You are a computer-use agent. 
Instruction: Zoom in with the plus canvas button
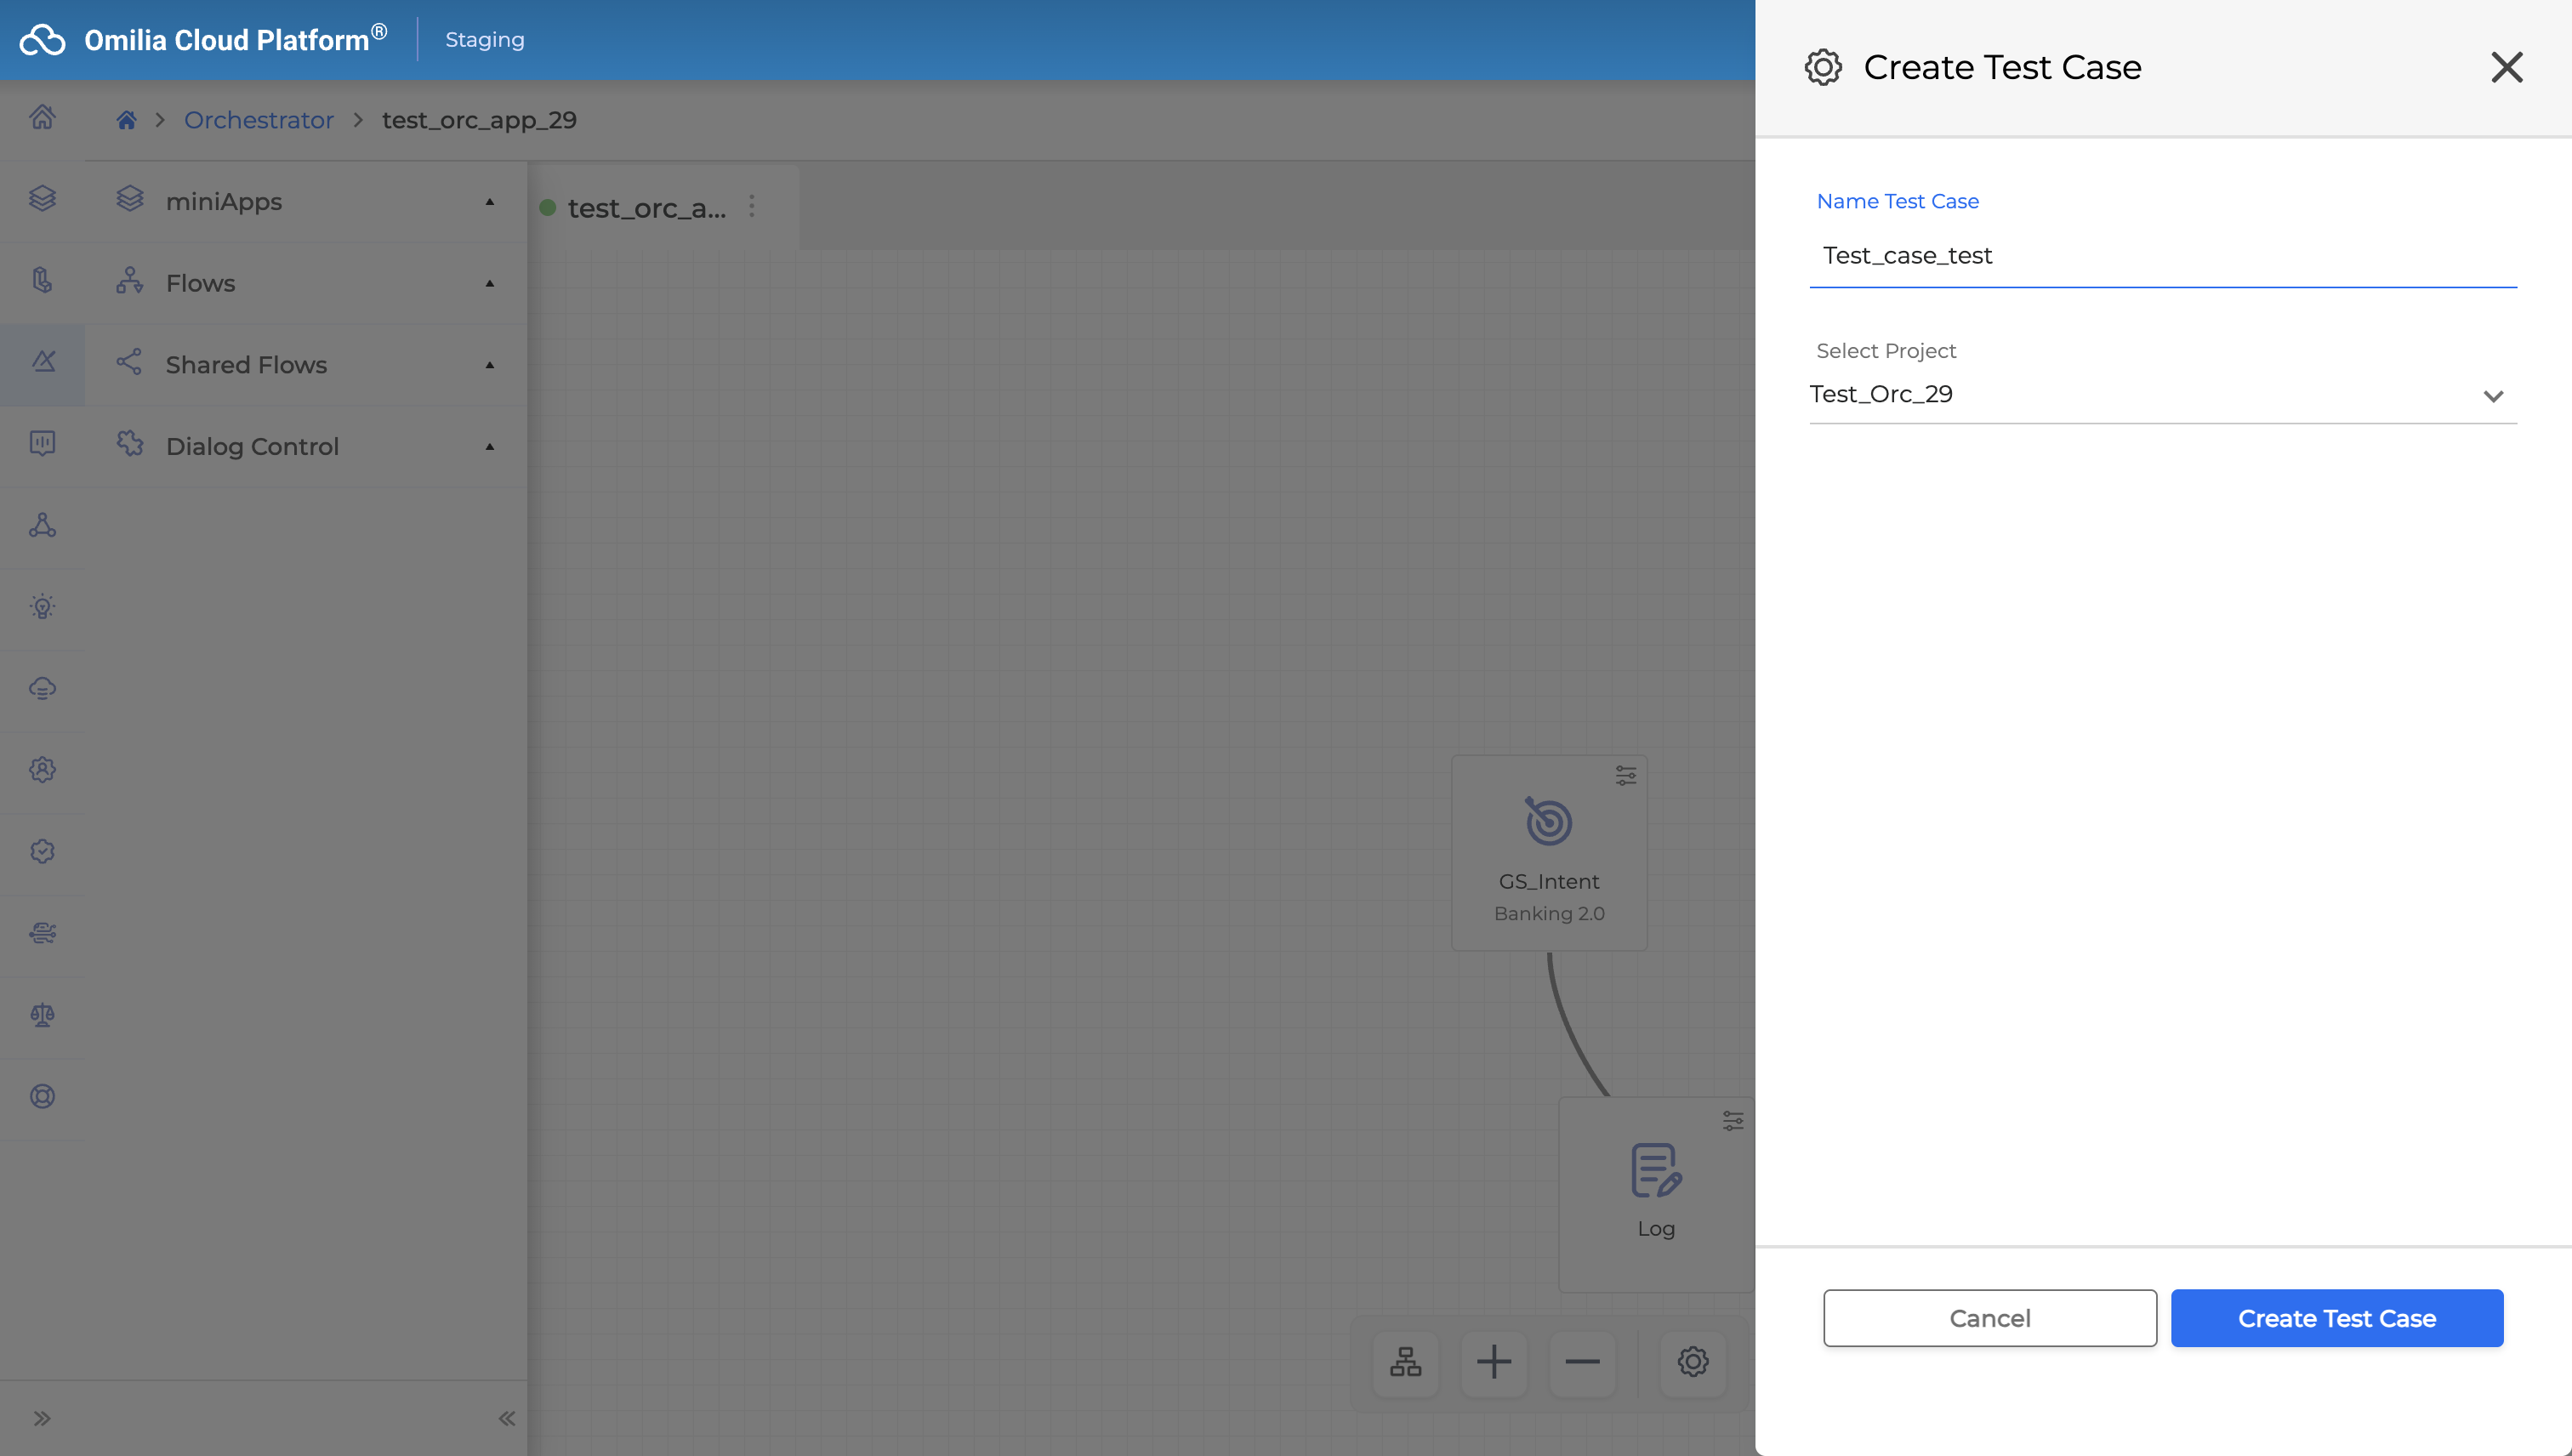click(x=1493, y=1362)
